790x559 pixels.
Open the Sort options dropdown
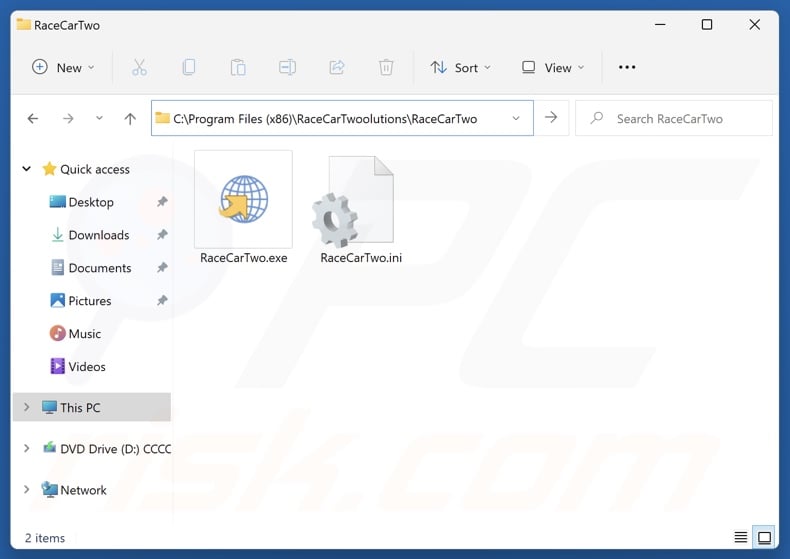point(460,67)
